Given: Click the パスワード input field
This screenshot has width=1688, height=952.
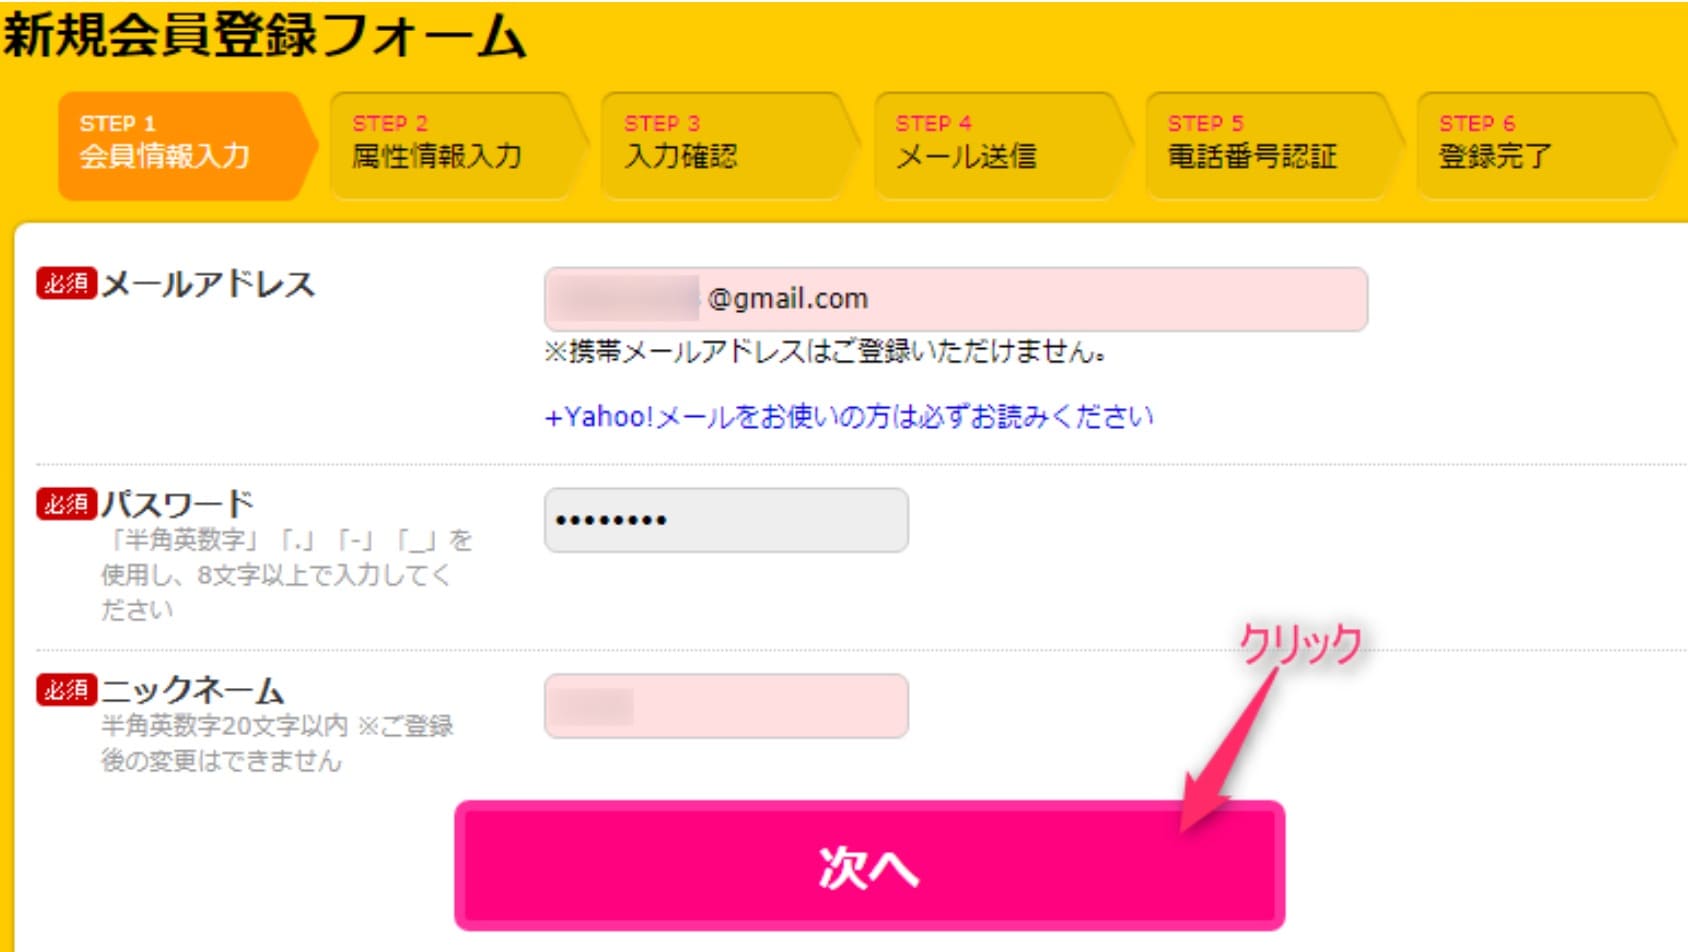Looking at the screenshot, I should [x=726, y=520].
